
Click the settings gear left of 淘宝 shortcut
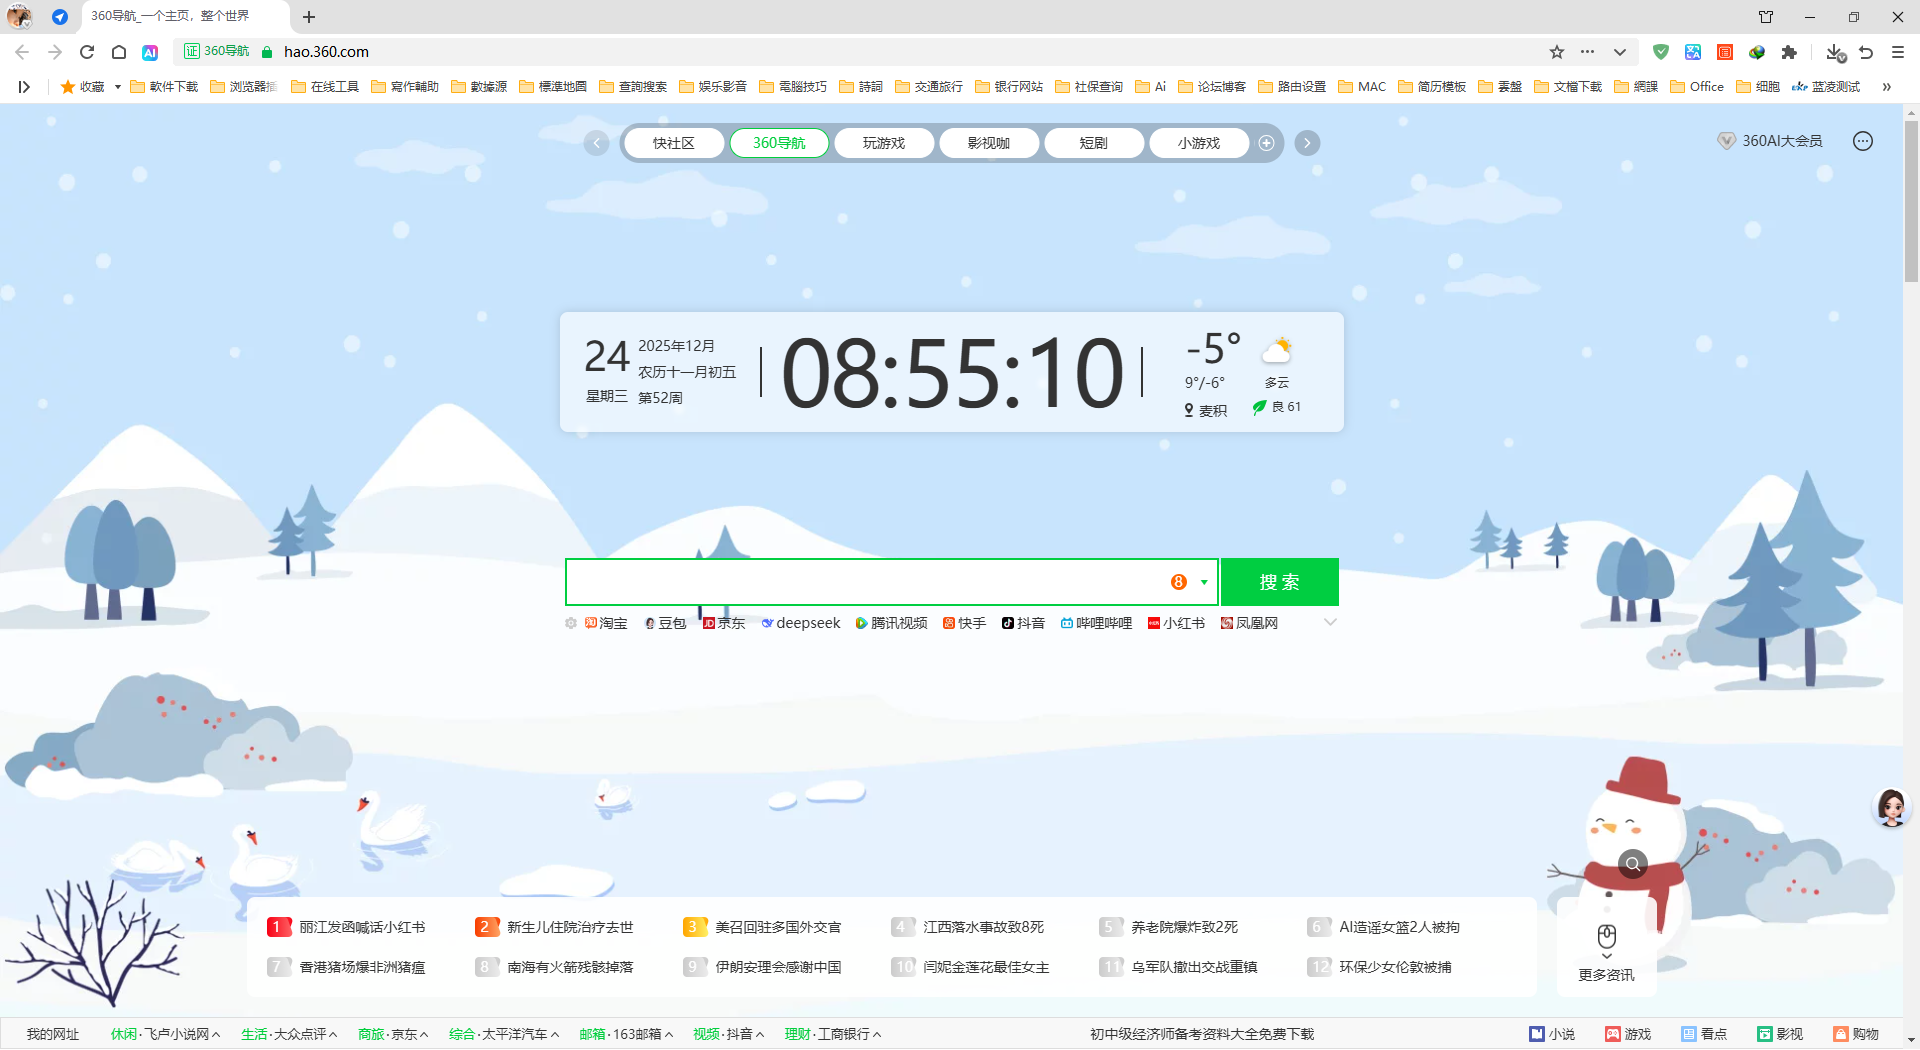pyautogui.click(x=571, y=623)
